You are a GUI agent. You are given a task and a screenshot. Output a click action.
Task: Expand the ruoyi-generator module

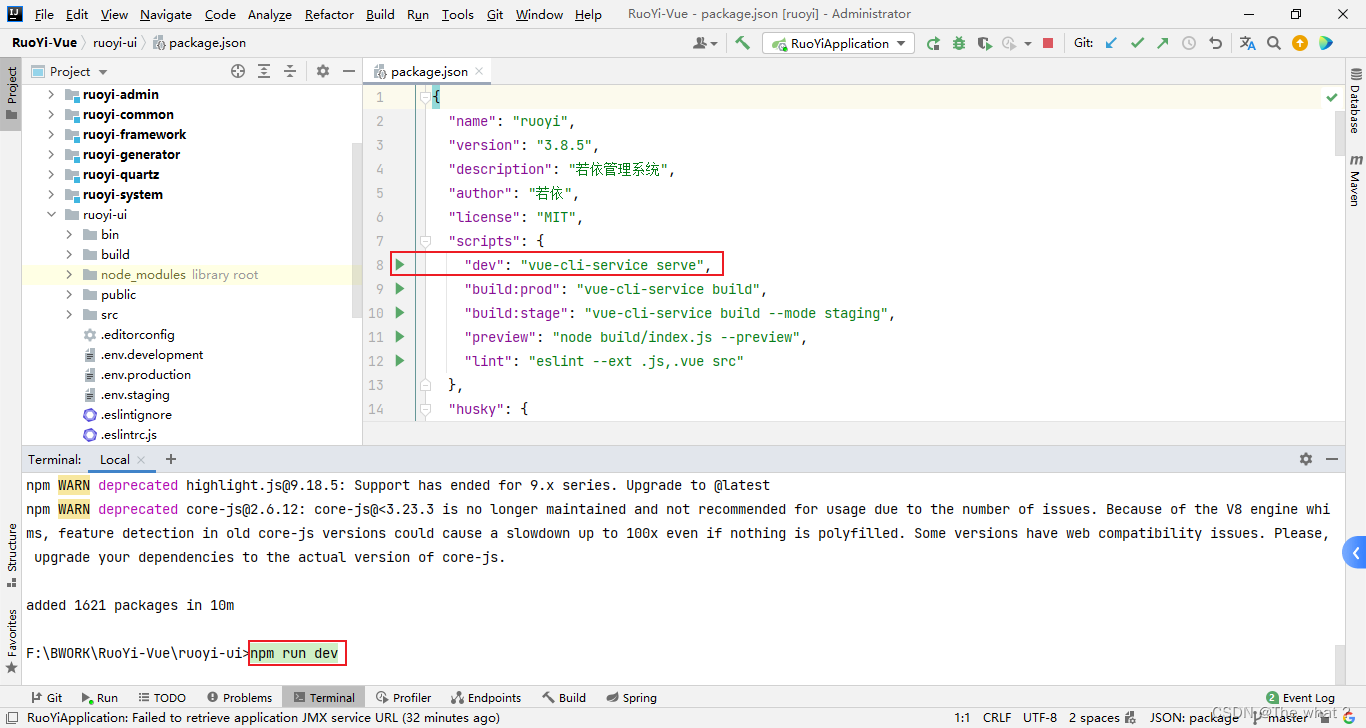[x=51, y=155]
